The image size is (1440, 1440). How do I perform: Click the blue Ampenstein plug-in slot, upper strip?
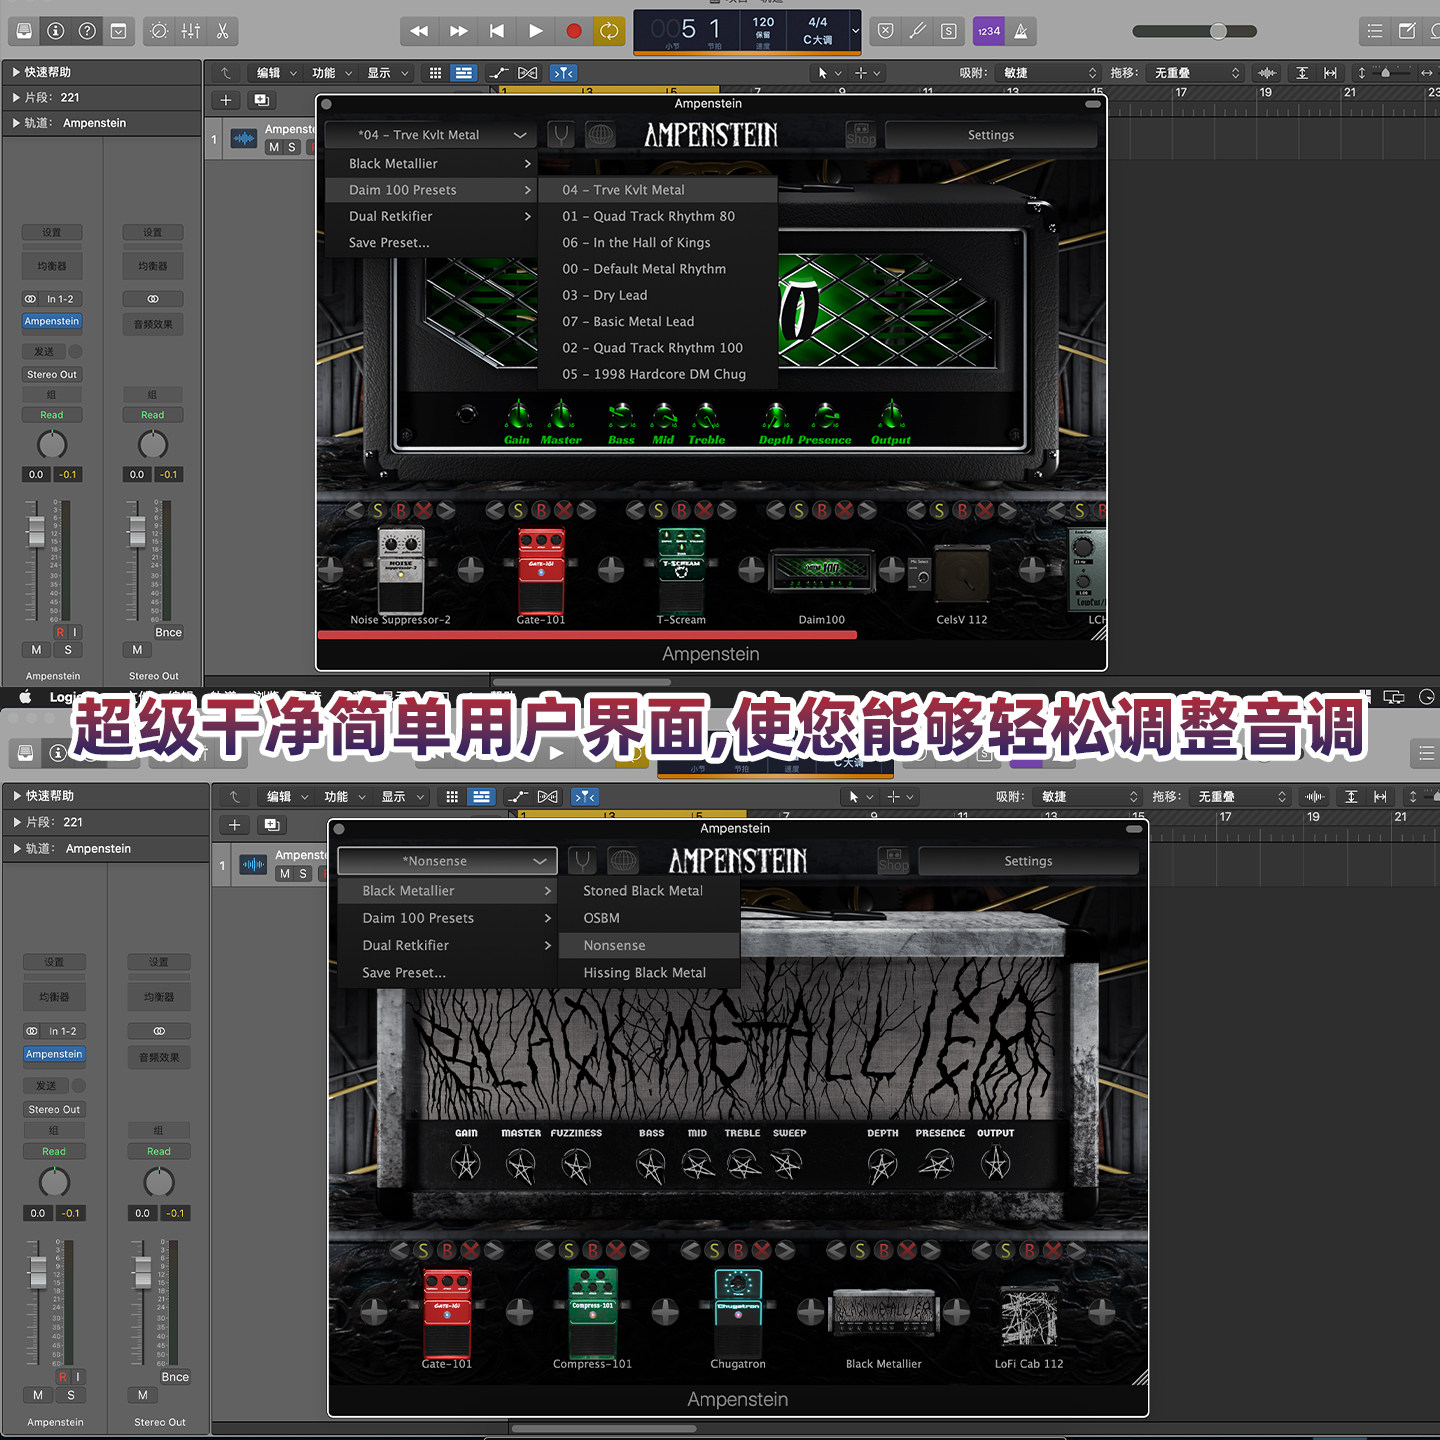click(x=52, y=321)
